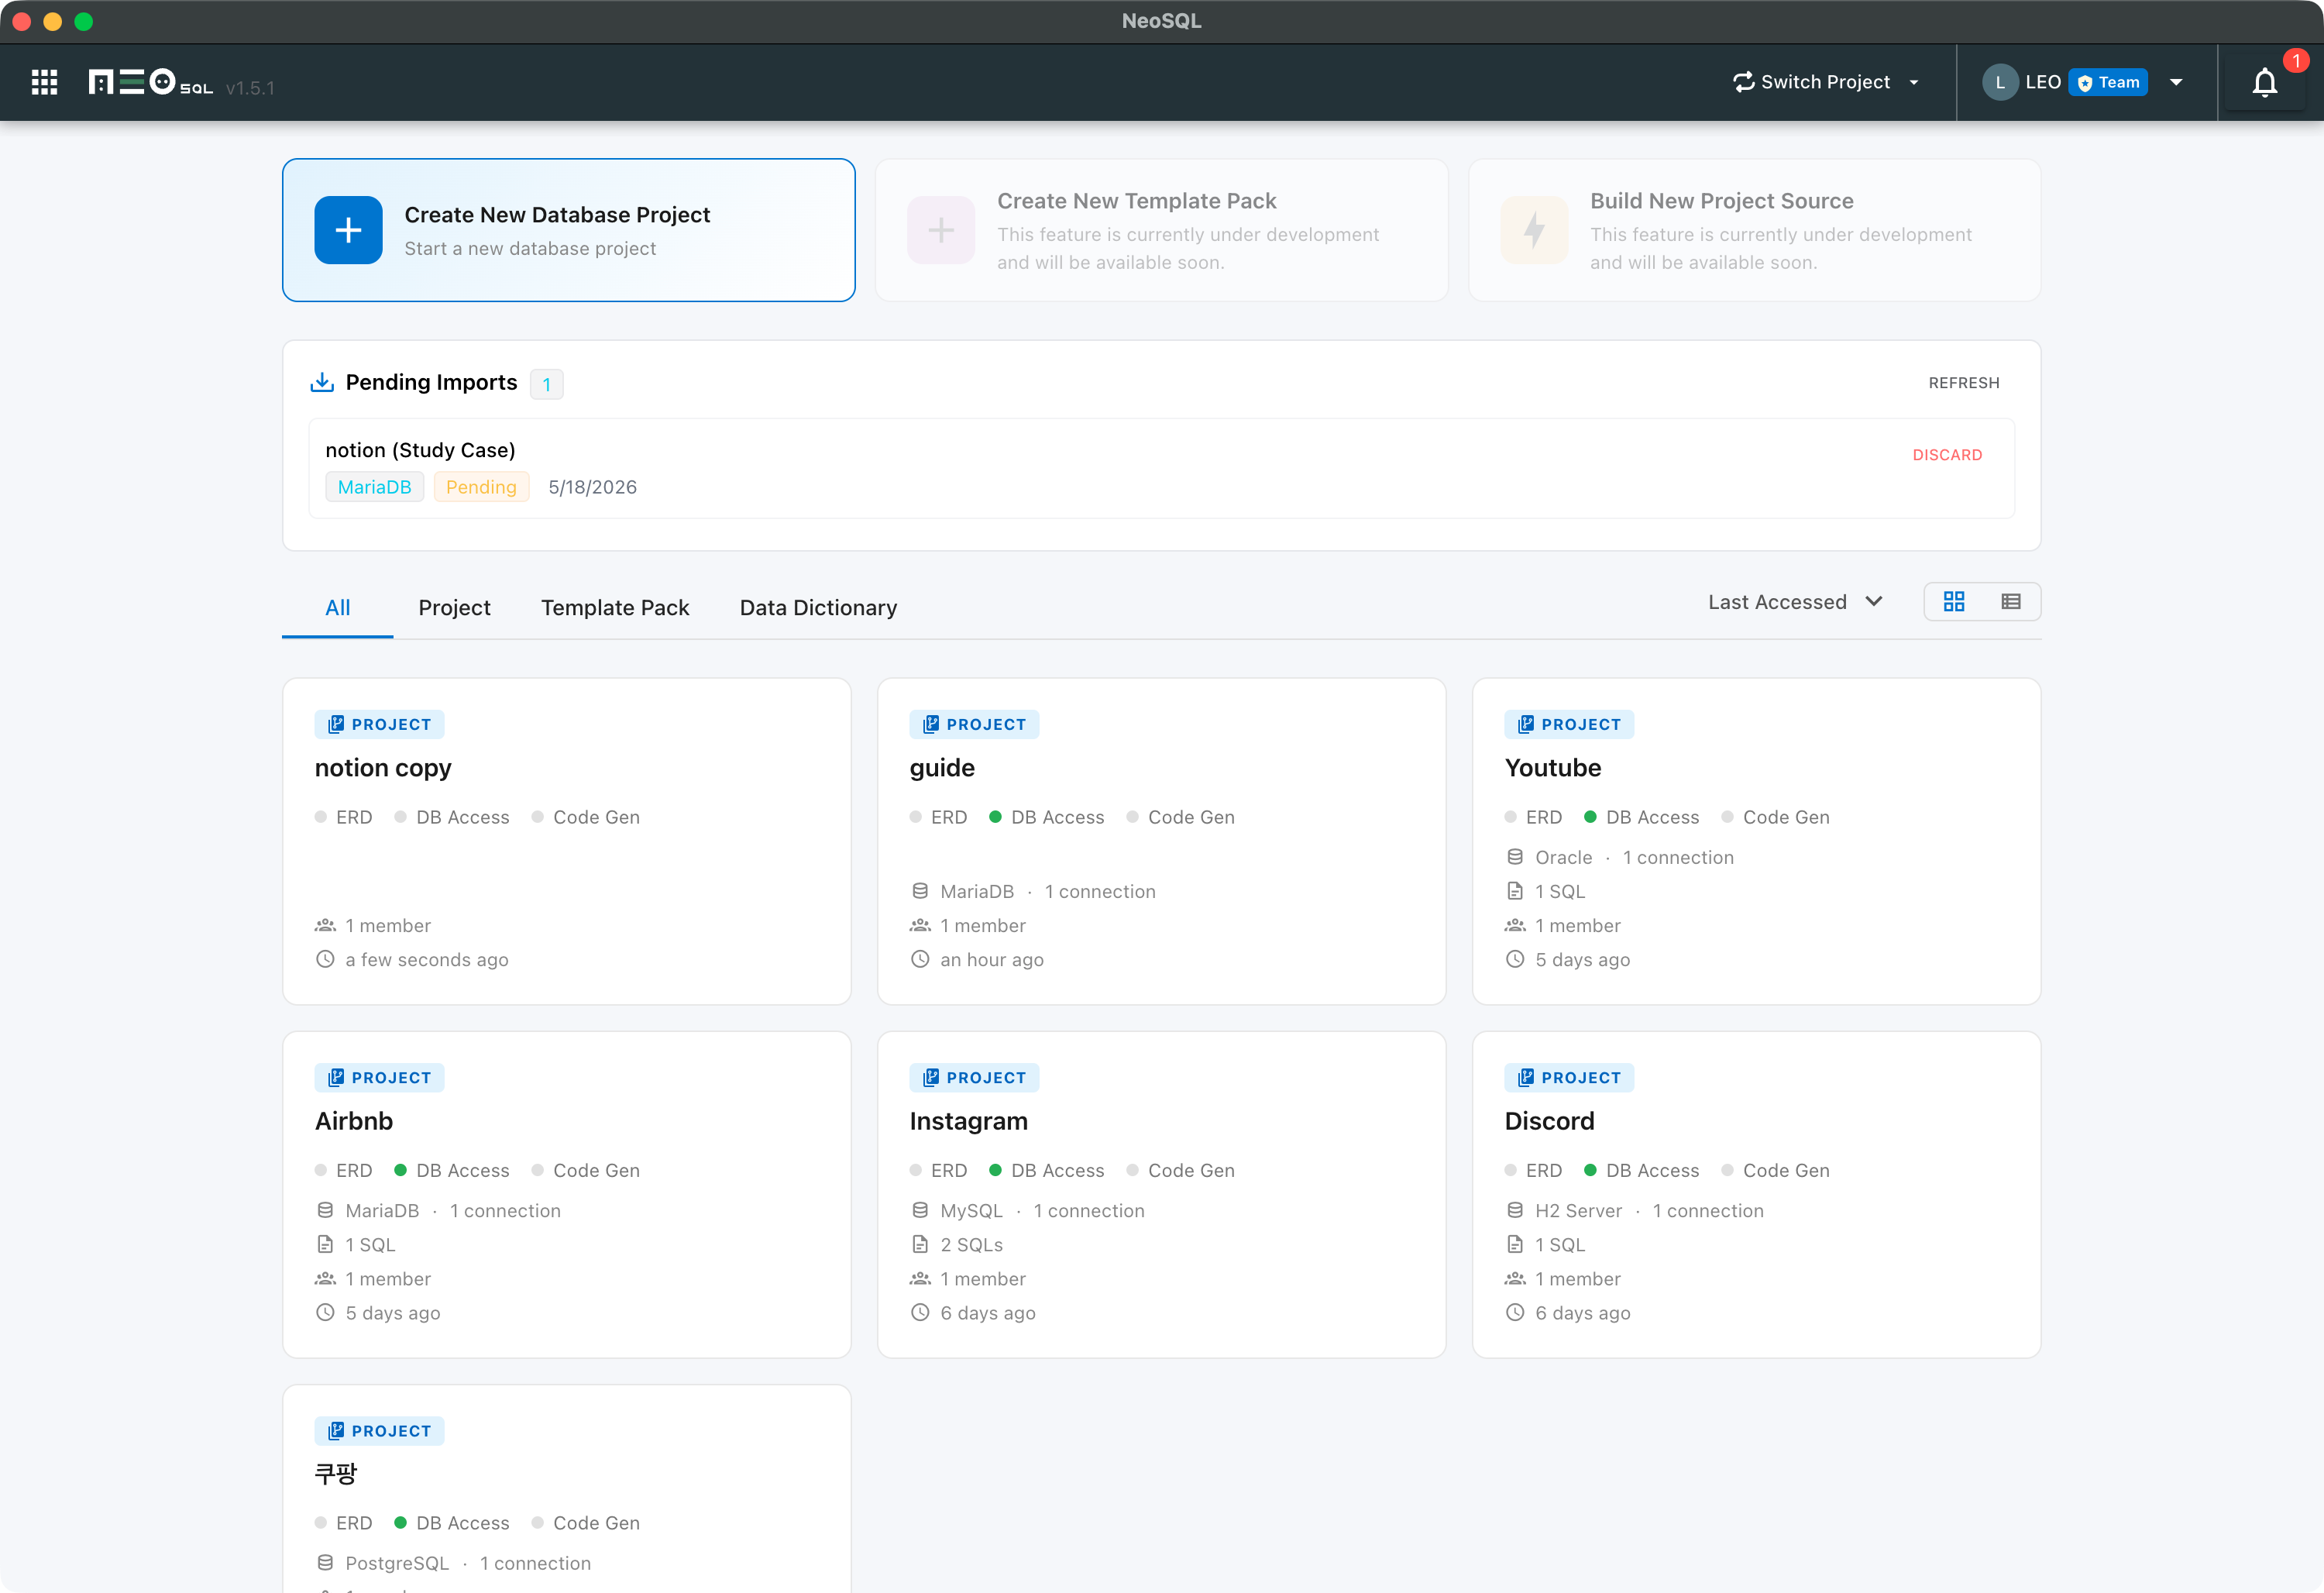Click the project icon on Discord card
The width and height of the screenshot is (2324, 1593).
1526,1077
